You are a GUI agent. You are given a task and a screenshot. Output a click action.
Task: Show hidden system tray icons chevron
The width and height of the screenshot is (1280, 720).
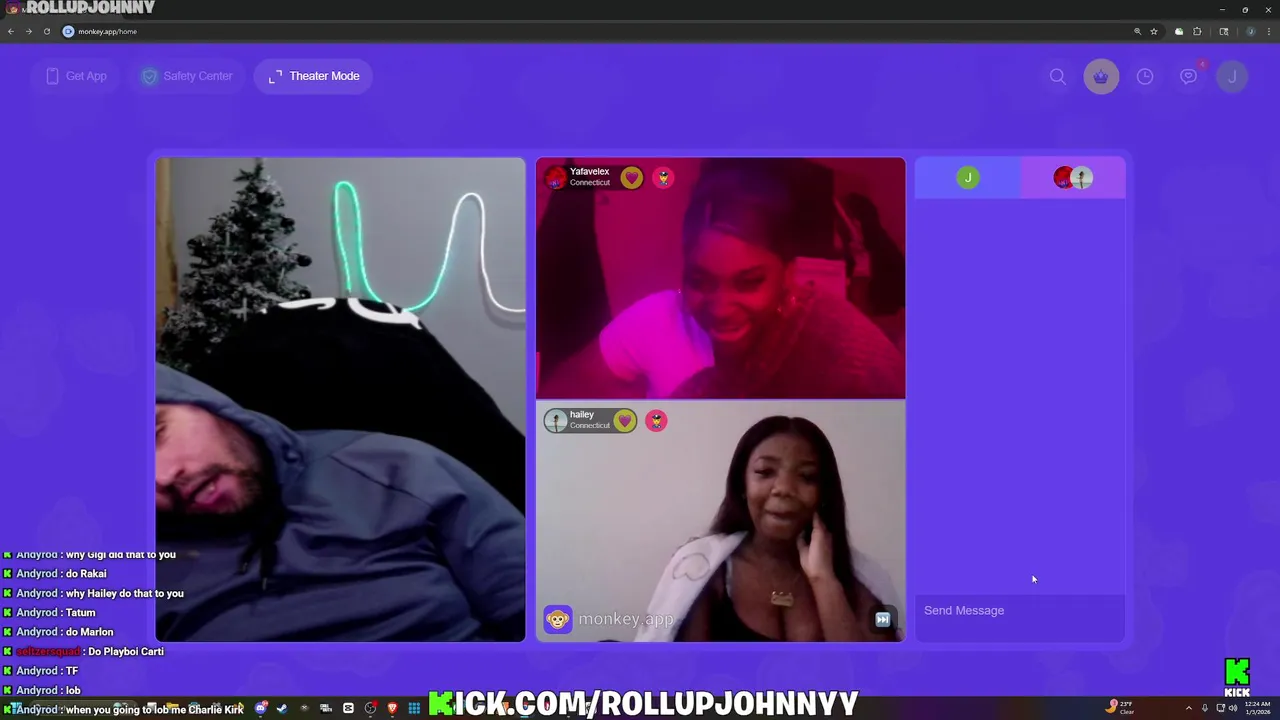pyautogui.click(x=1189, y=708)
